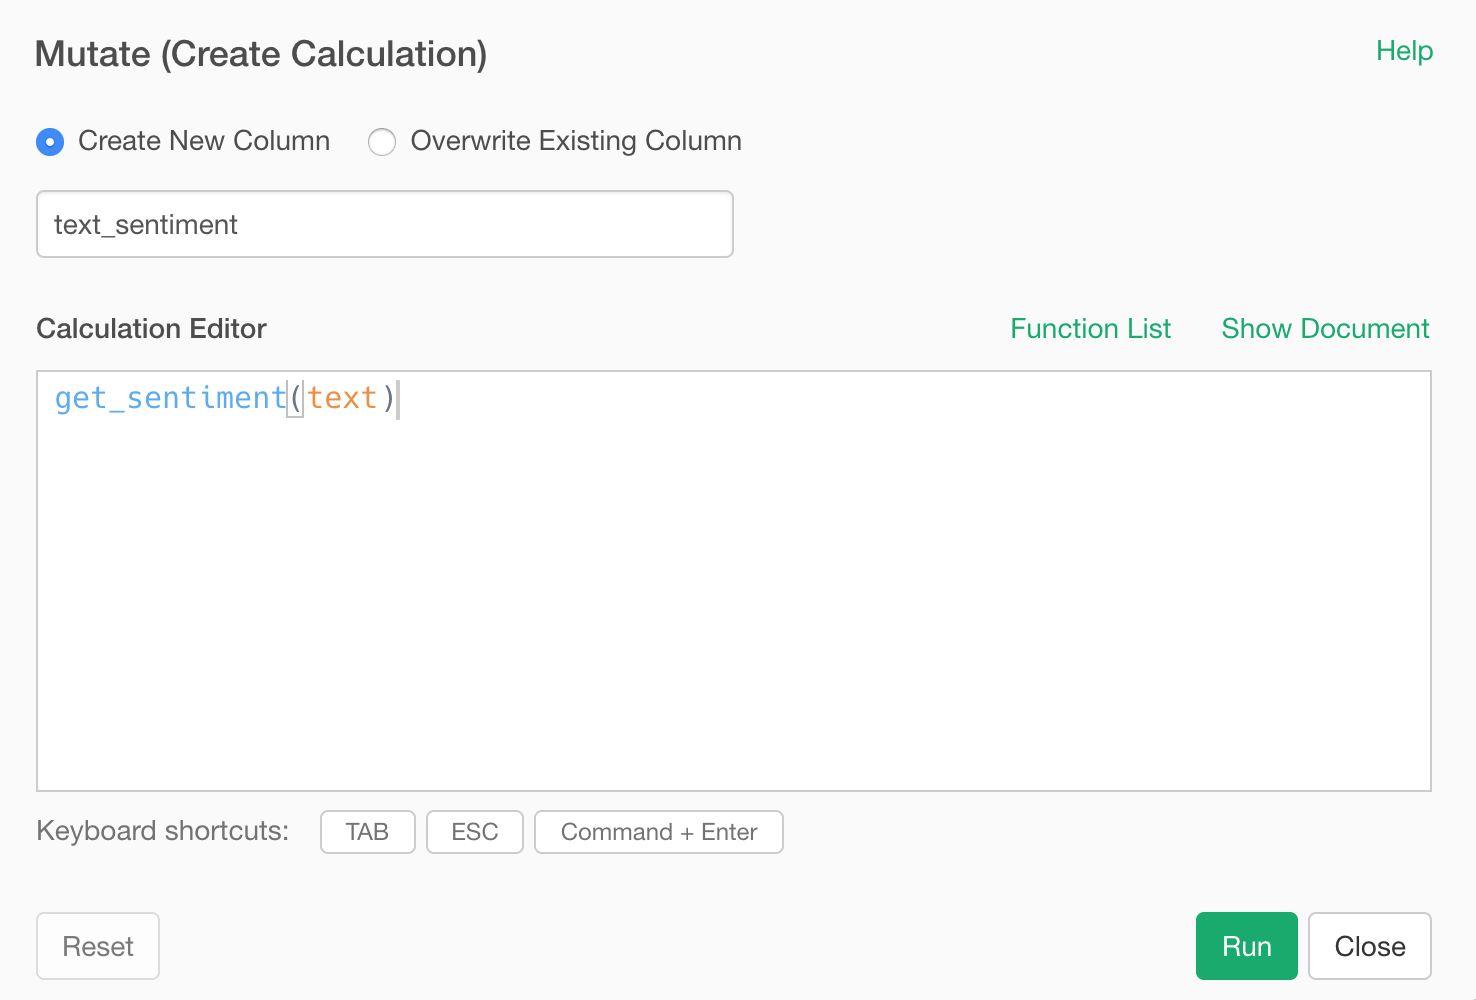This screenshot has height=1000, width=1476.
Task: Click the ESC keyboard shortcut badge
Action: (474, 831)
